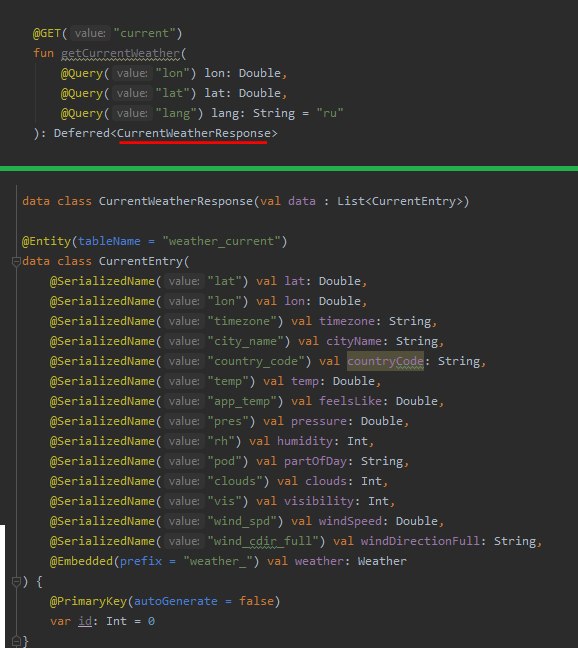
Task: Click the Deferred return type
Action: tap(81, 133)
